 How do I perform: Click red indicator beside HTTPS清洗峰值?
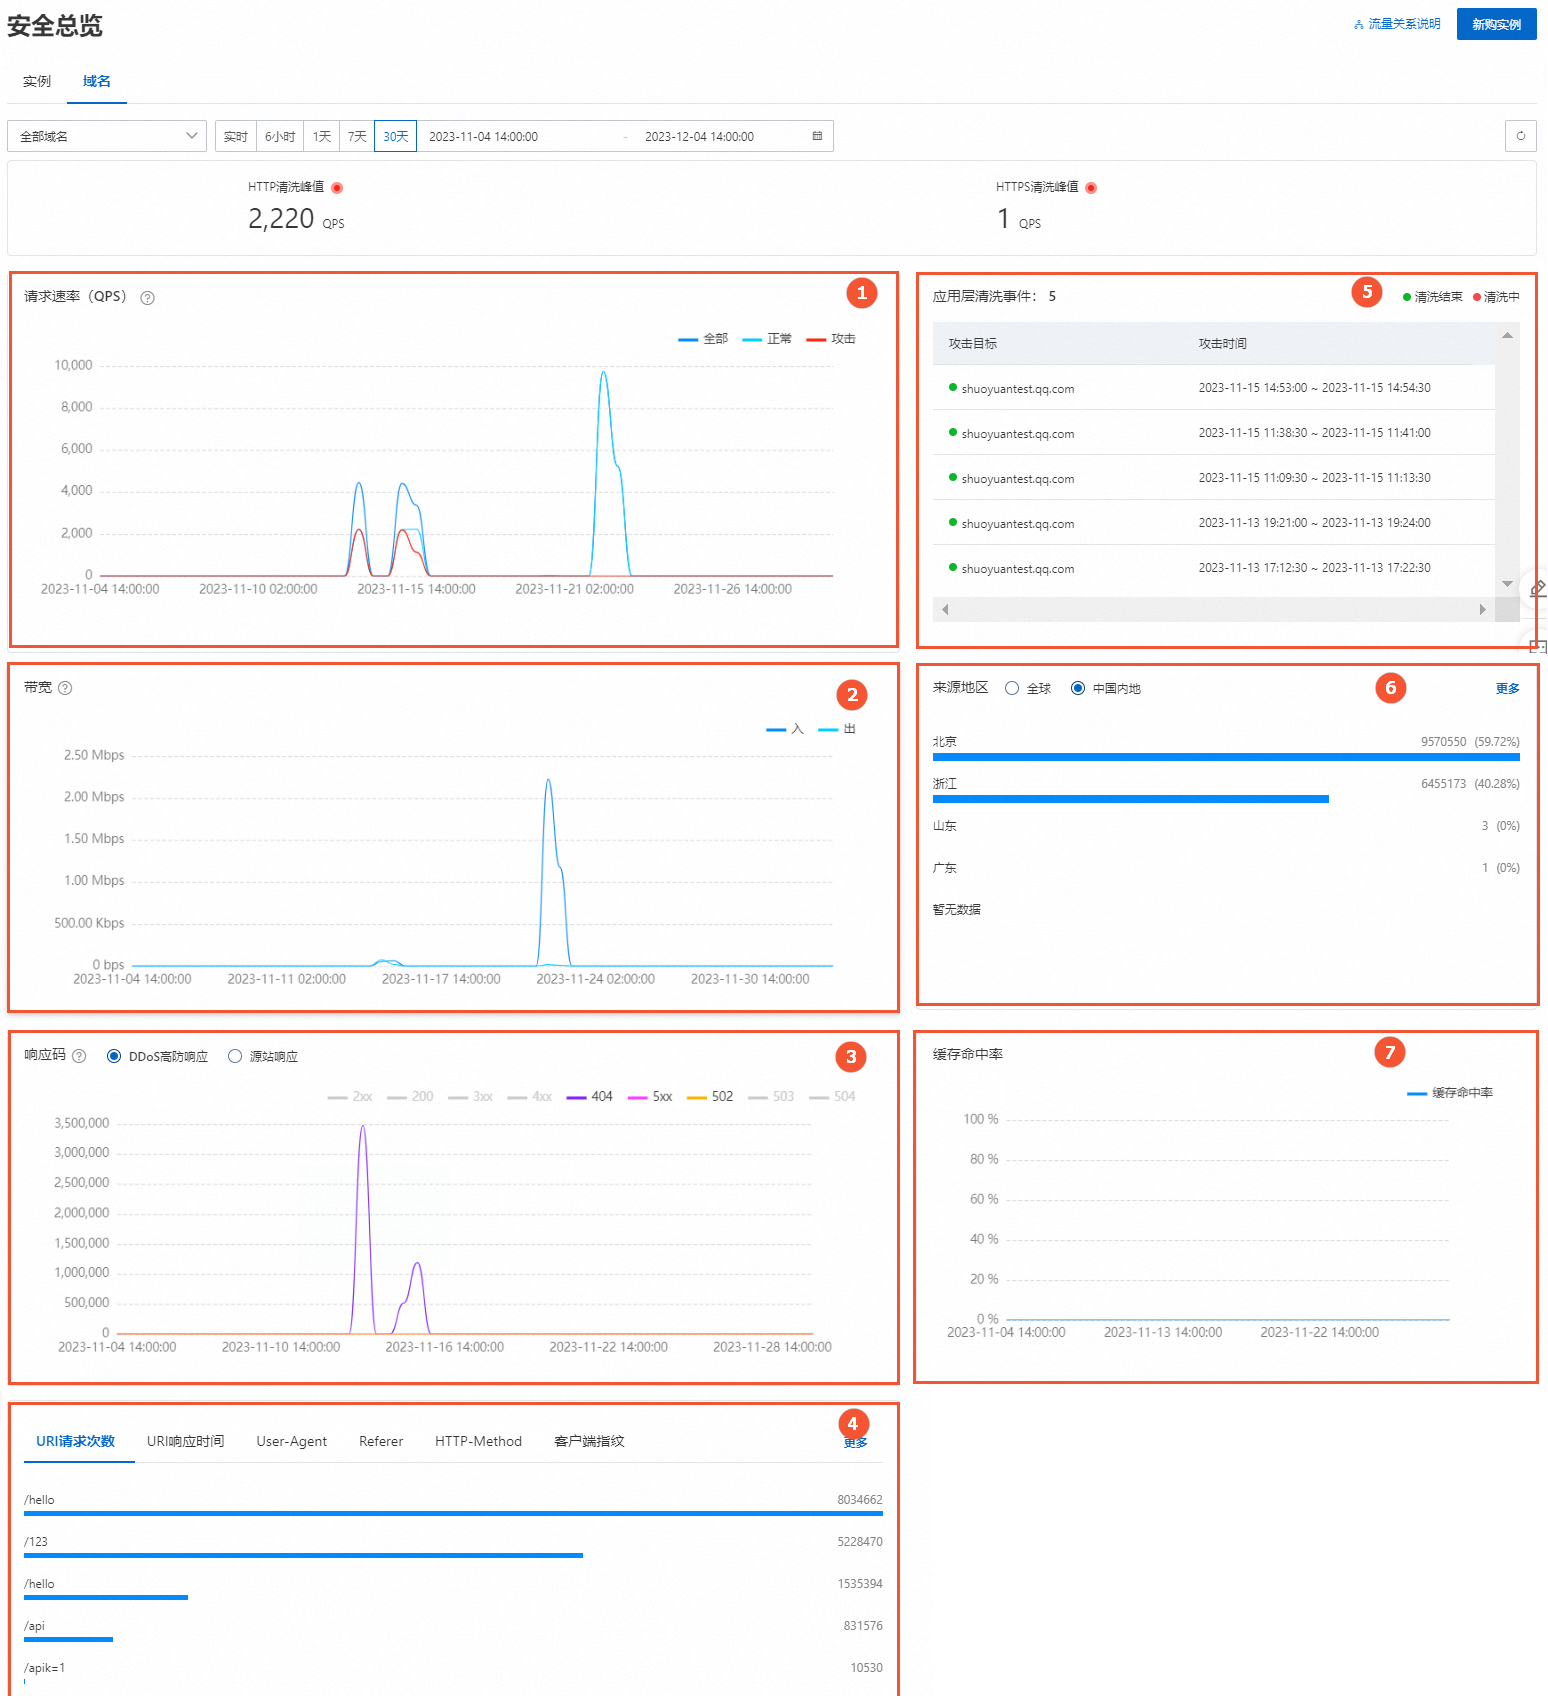click(1091, 188)
